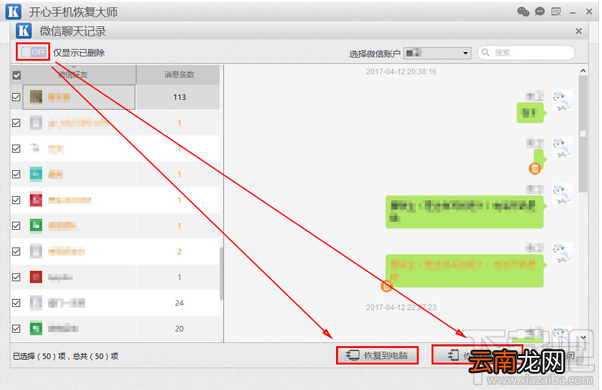Viewport: 602px width, 390px height.
Task: Click the sender avatar beside the topmost message
Action: 562,101
